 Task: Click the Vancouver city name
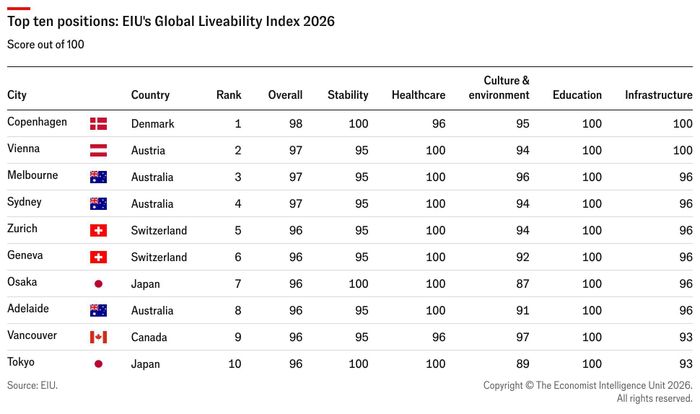(32, 335)
